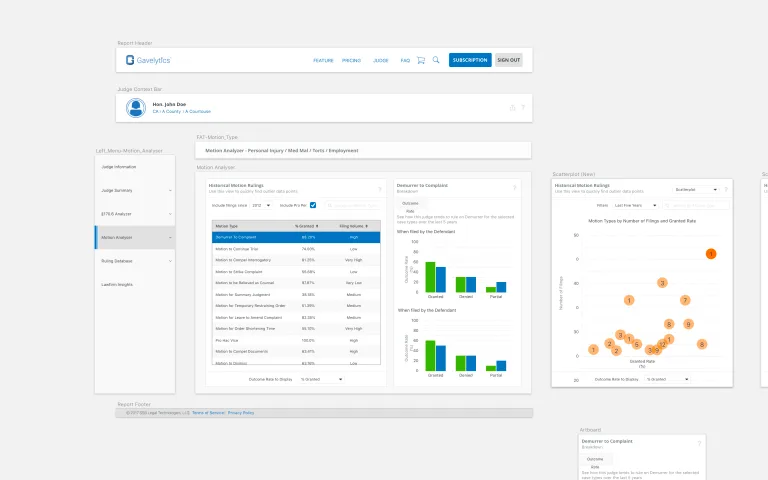
Task: Click the search magnifier icon in header
Action: [x=436, y=60]
